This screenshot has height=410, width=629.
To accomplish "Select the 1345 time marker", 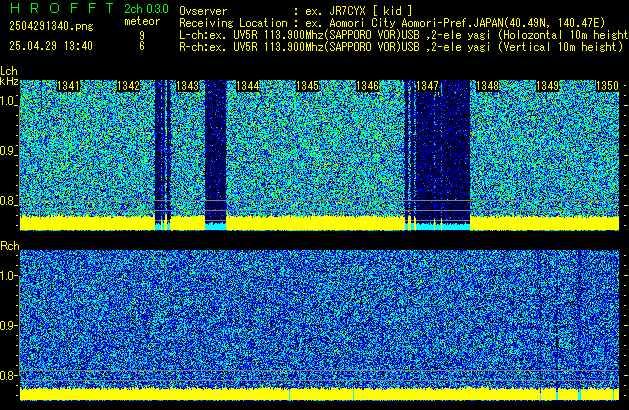I will [x=307, y=86].
